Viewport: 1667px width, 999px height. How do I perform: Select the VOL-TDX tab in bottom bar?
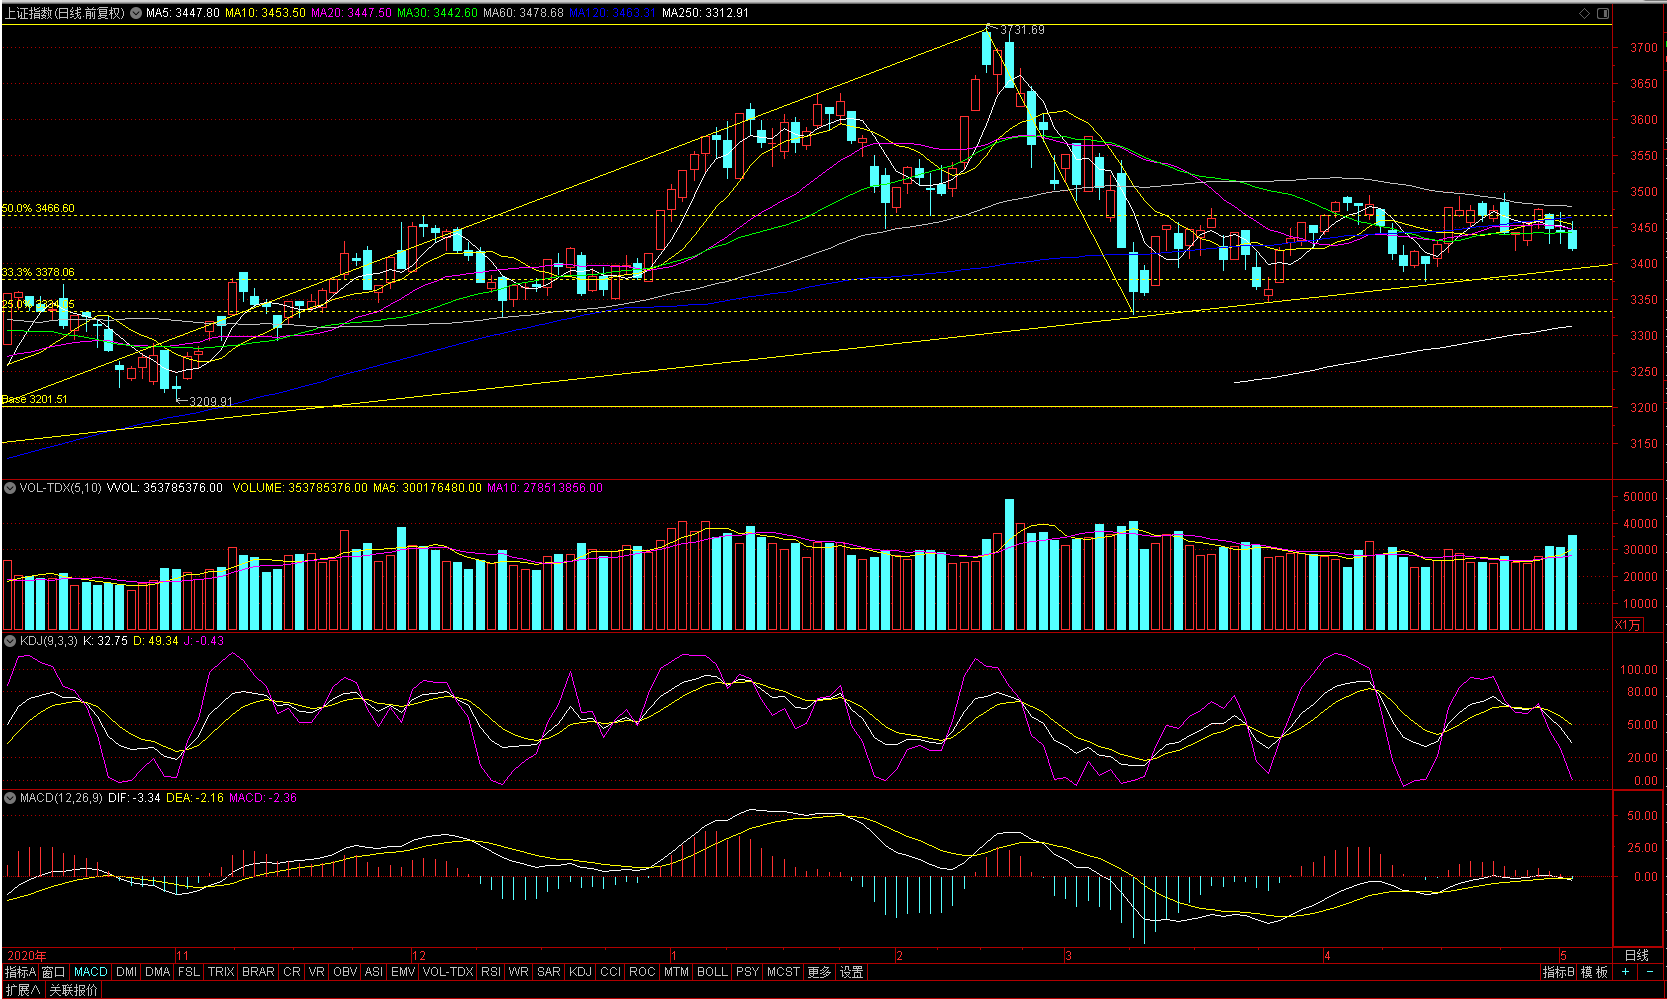pyautogui.click(x=448, y=972)
